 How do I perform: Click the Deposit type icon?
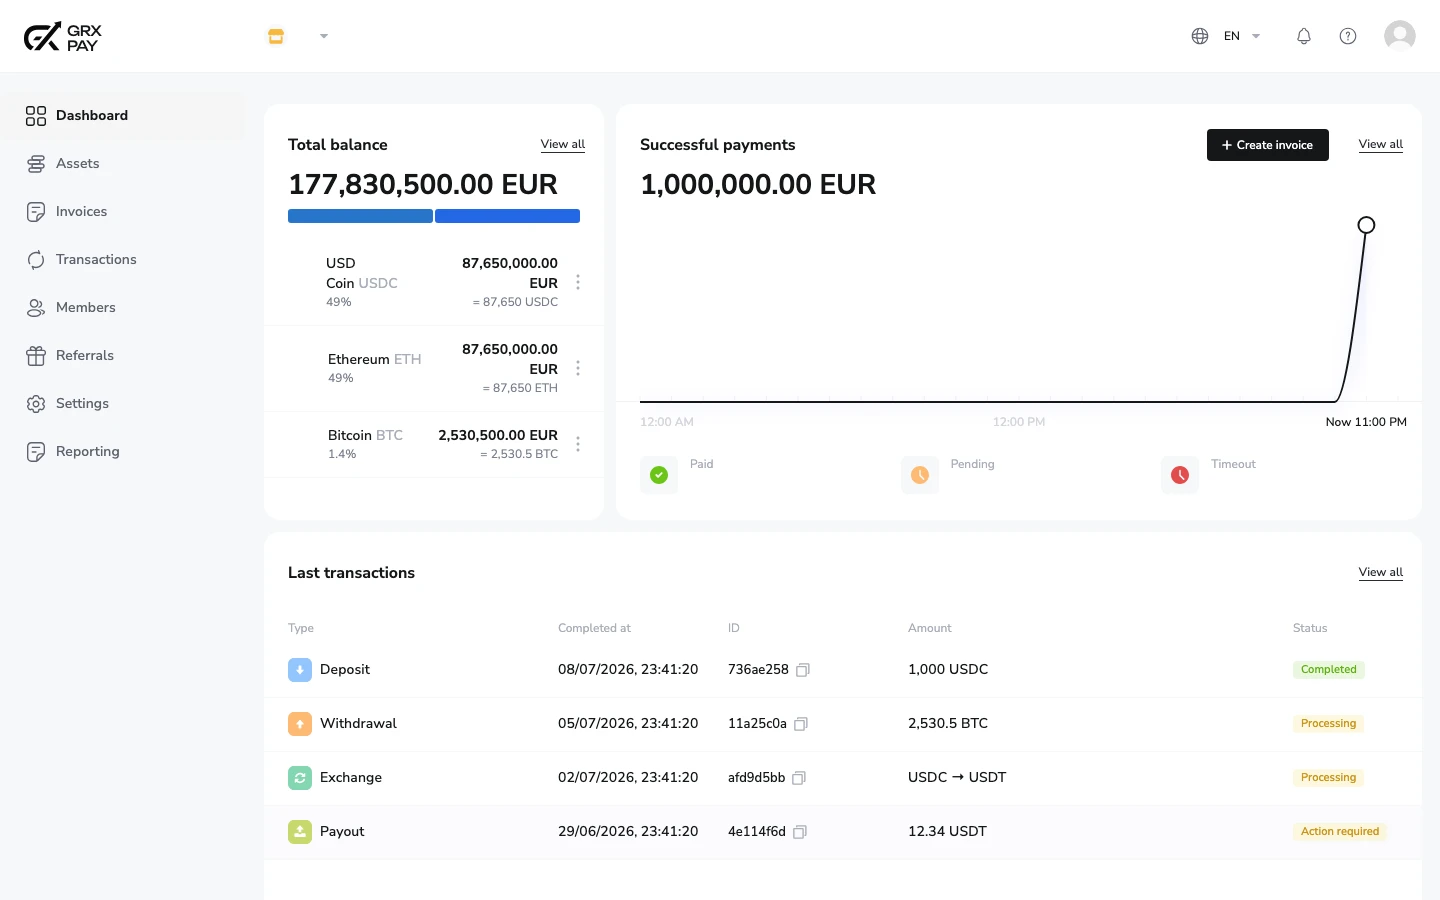click(x=300, y=670)
